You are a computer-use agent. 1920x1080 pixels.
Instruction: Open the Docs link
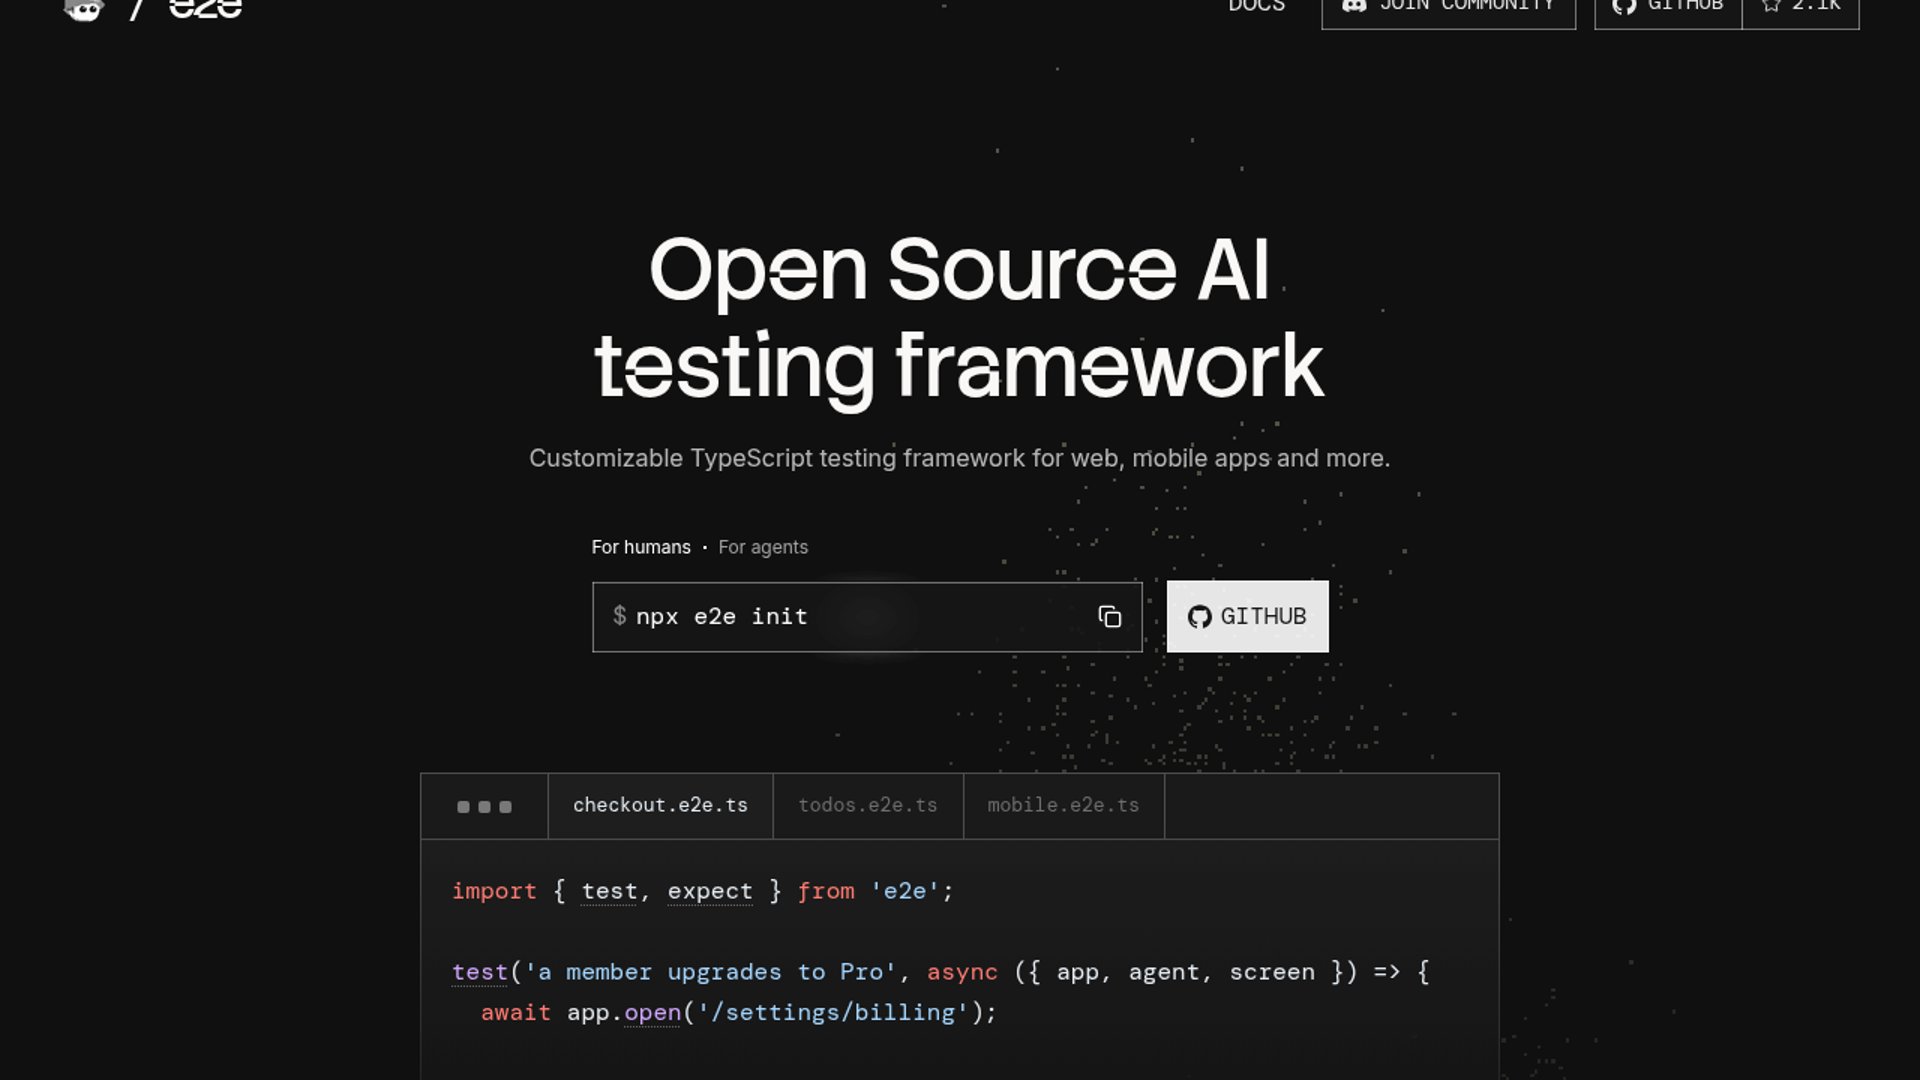1257,6
